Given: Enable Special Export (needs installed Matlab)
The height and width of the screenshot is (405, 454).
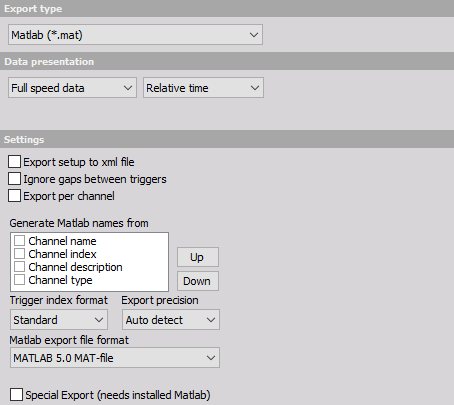Looking at the screenshot, I should click(x=16, y=395).
